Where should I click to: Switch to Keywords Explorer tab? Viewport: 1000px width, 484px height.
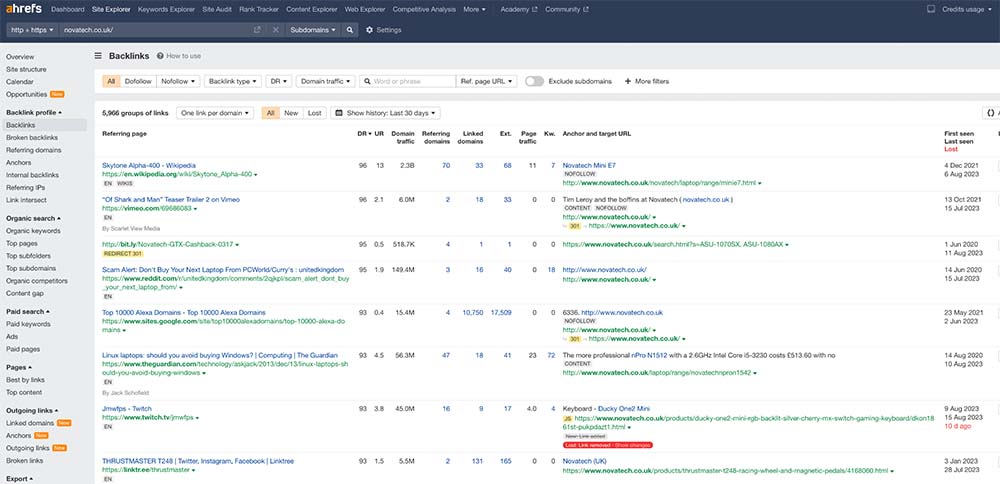click(166, 9)
